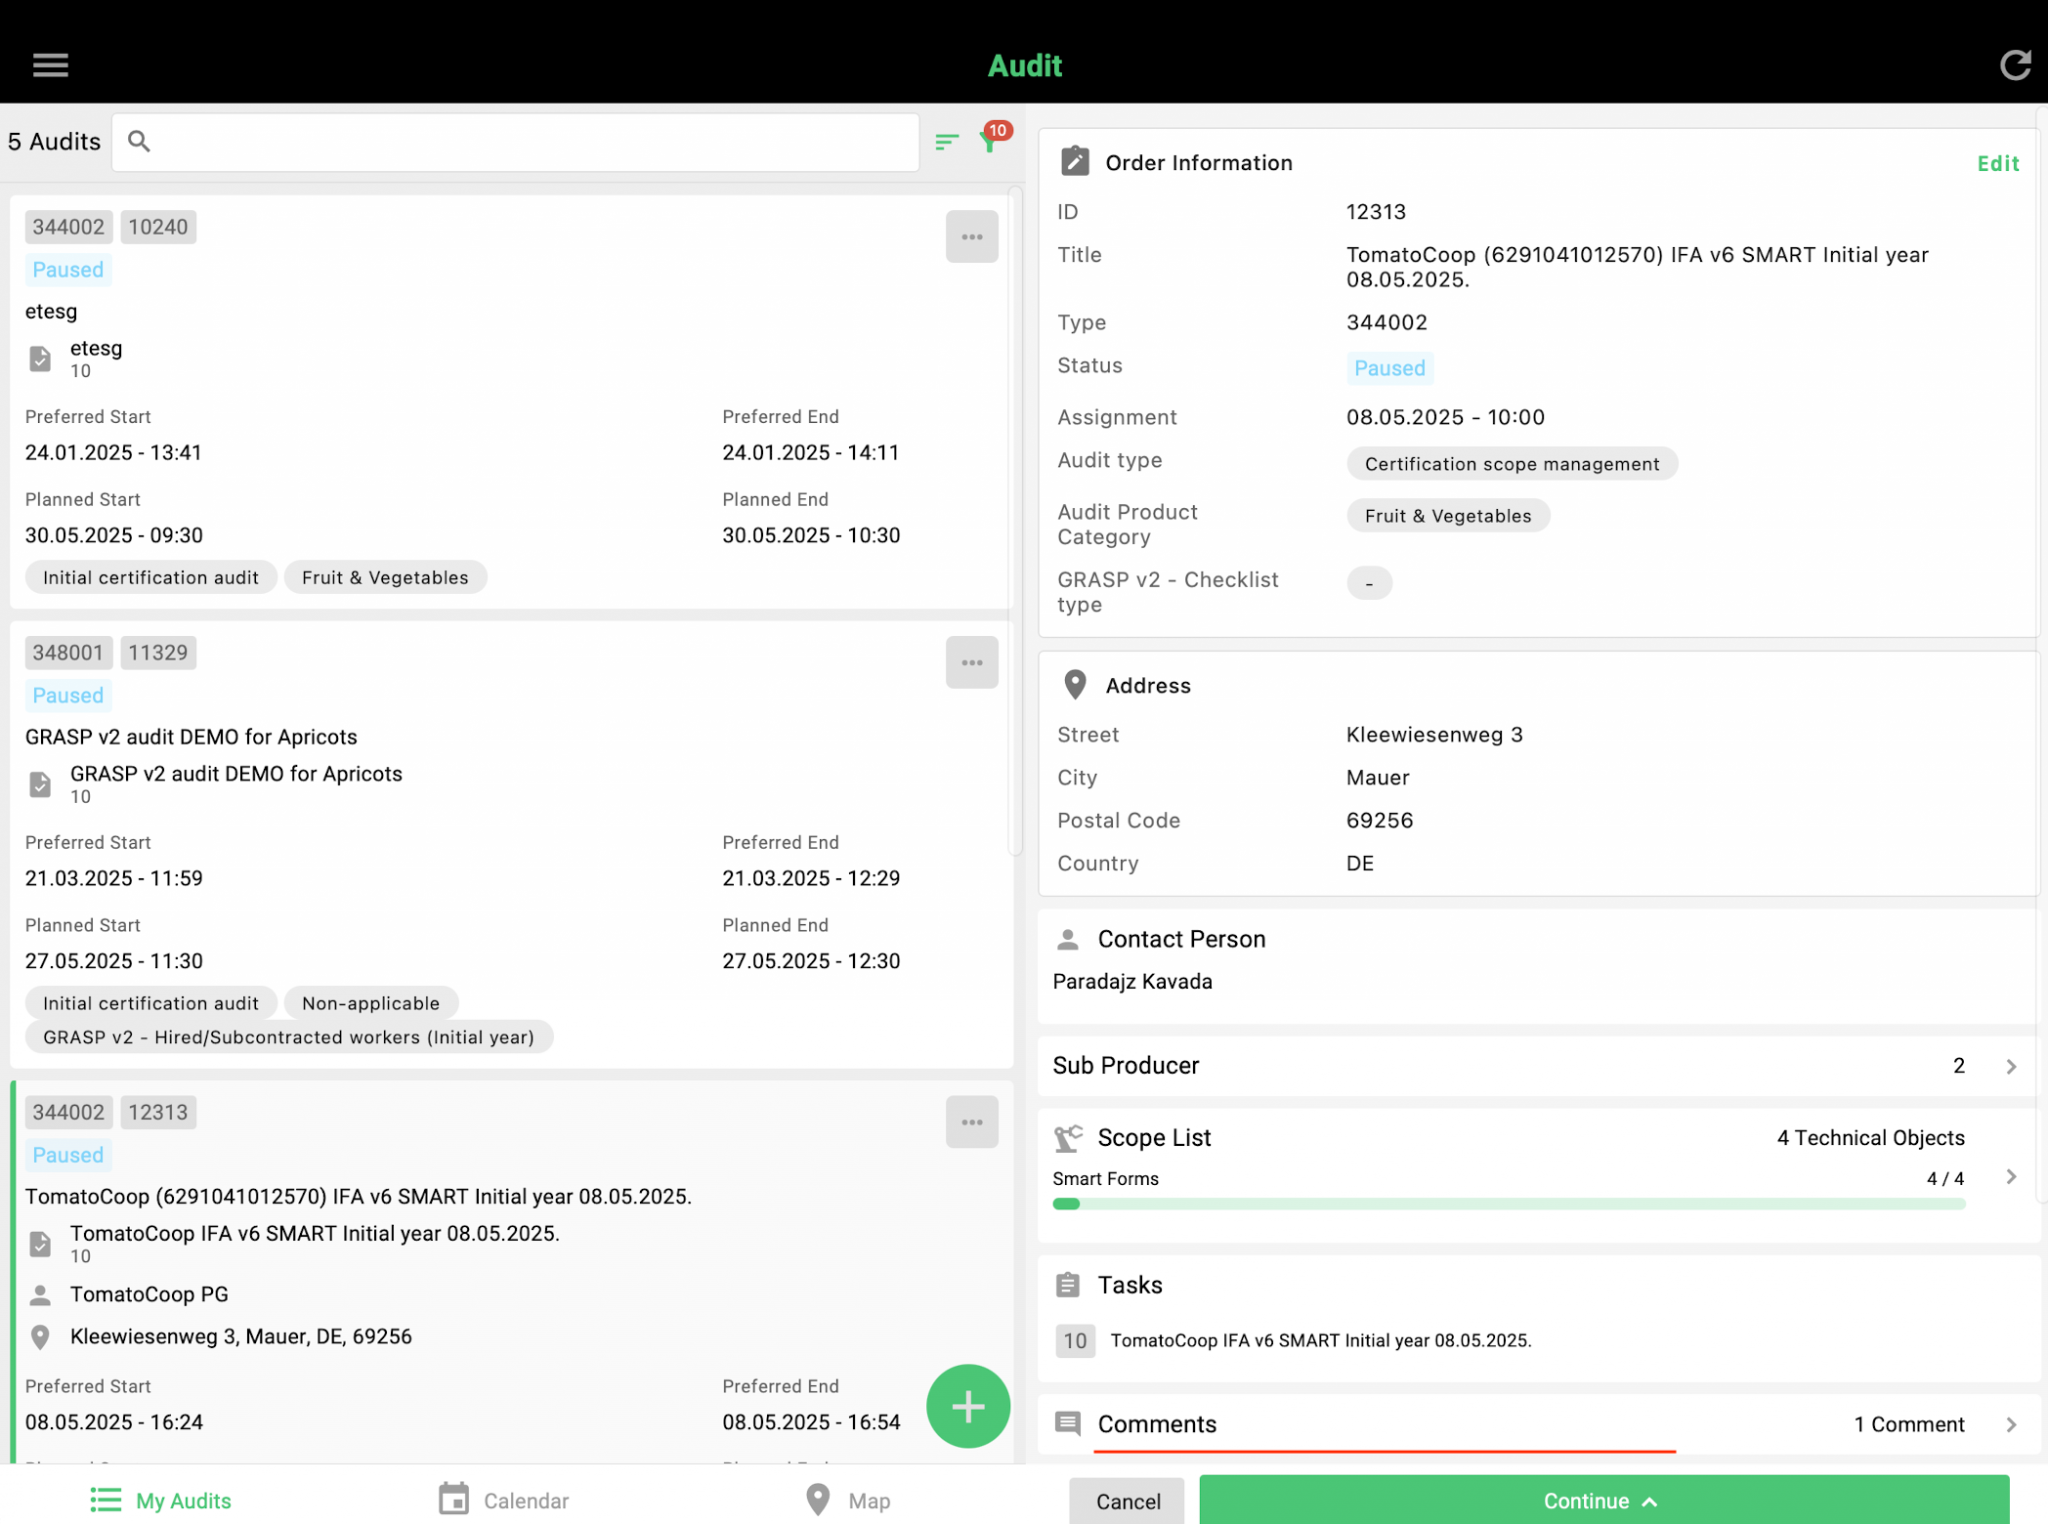2048x1524 pixels.
Task: Expand the Scope List chevron
Action: tap(2011, 1177)
